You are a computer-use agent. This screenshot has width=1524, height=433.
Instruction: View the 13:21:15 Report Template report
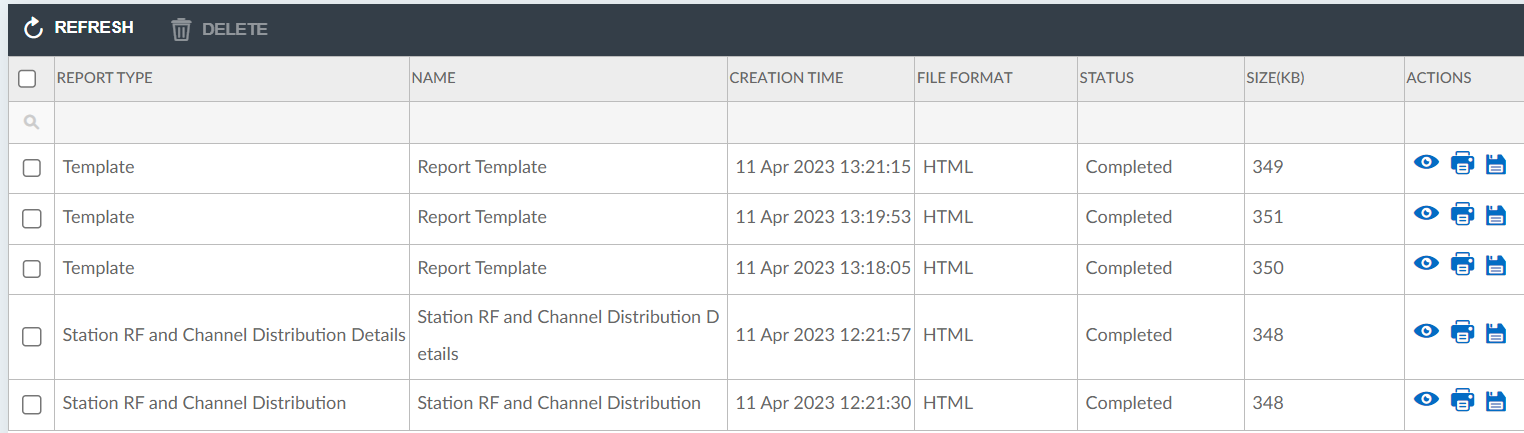(x=1426, y=163)
